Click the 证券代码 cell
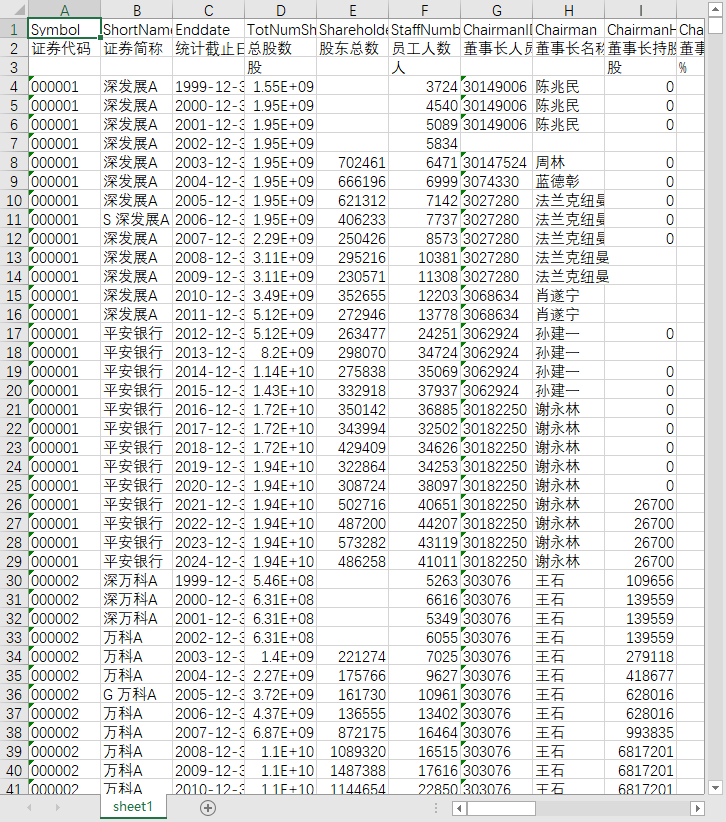This screenshot has height=822, width=726. (x=64, y=48)
